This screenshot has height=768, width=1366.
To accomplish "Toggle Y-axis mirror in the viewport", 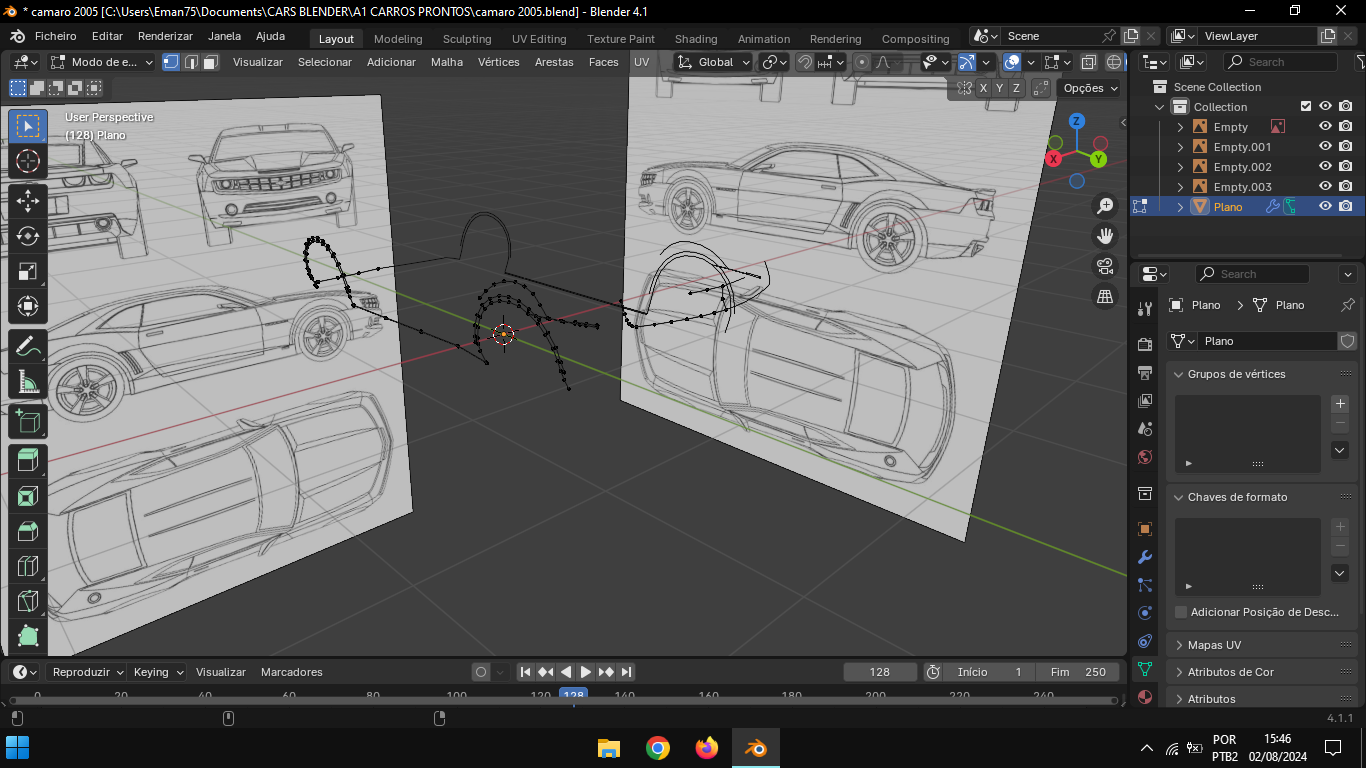I will (x=1000, y=88).
